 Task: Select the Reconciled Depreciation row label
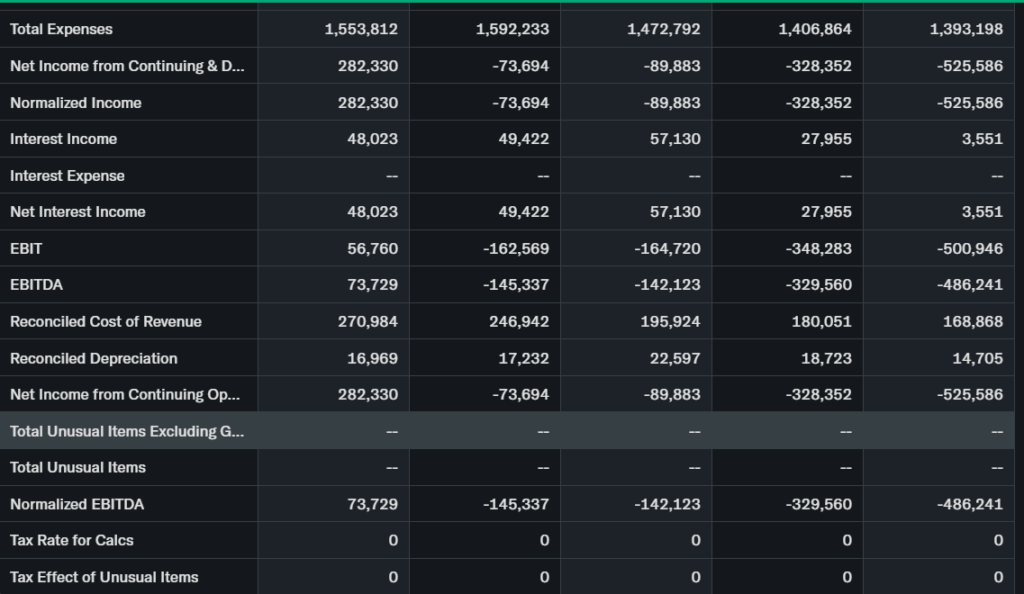pyautogui.click(x=93, y=359)
